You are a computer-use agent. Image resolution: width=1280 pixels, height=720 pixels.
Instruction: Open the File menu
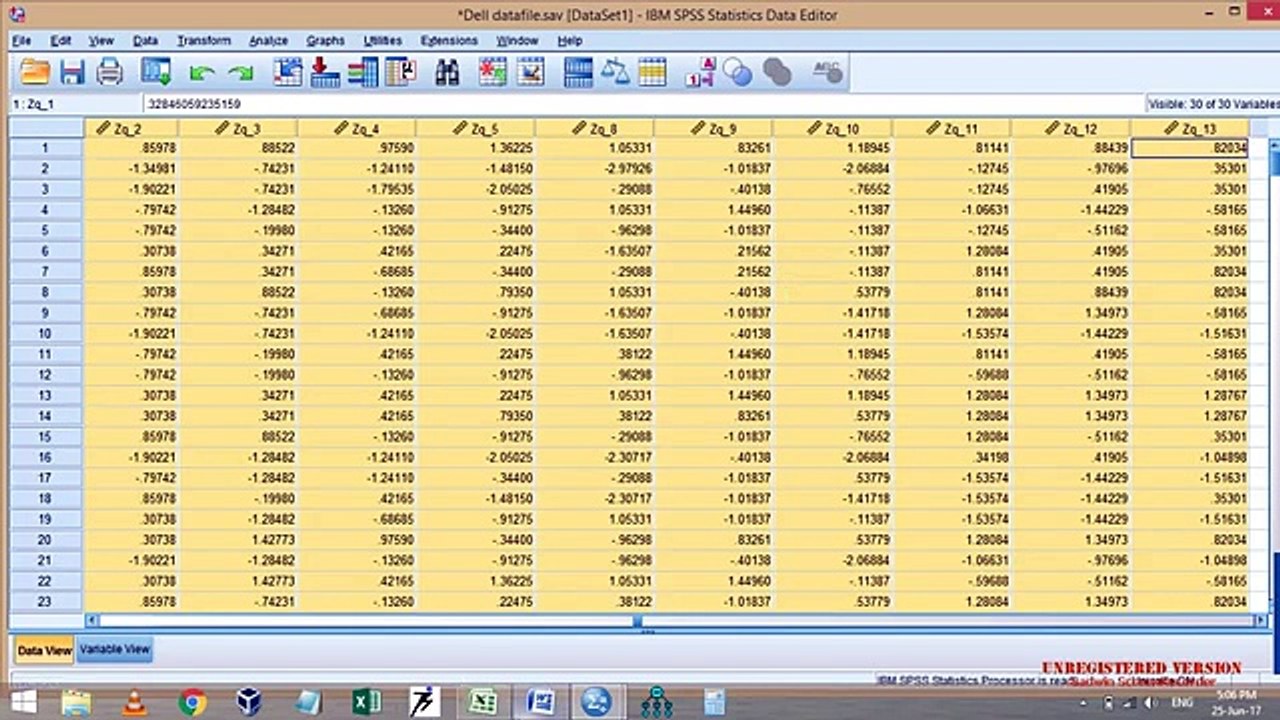pos(22,41)
